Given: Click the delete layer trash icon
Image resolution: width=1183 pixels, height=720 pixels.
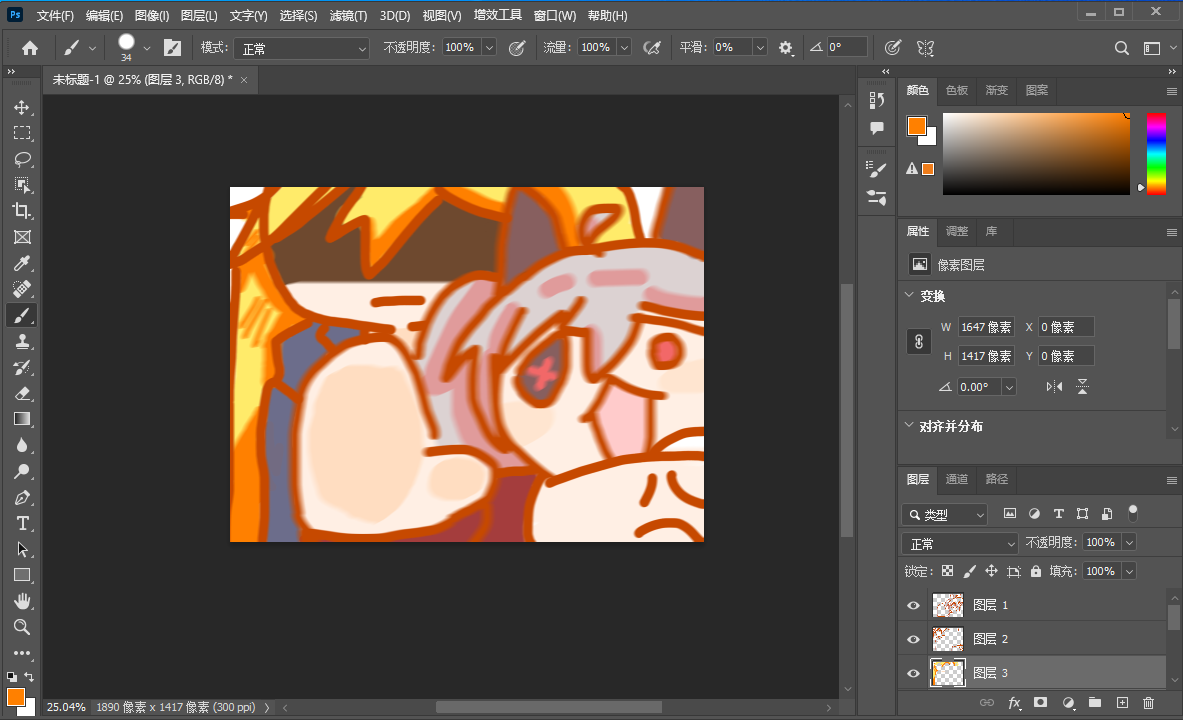Looking at the screenshot, I should (1148, 703).
